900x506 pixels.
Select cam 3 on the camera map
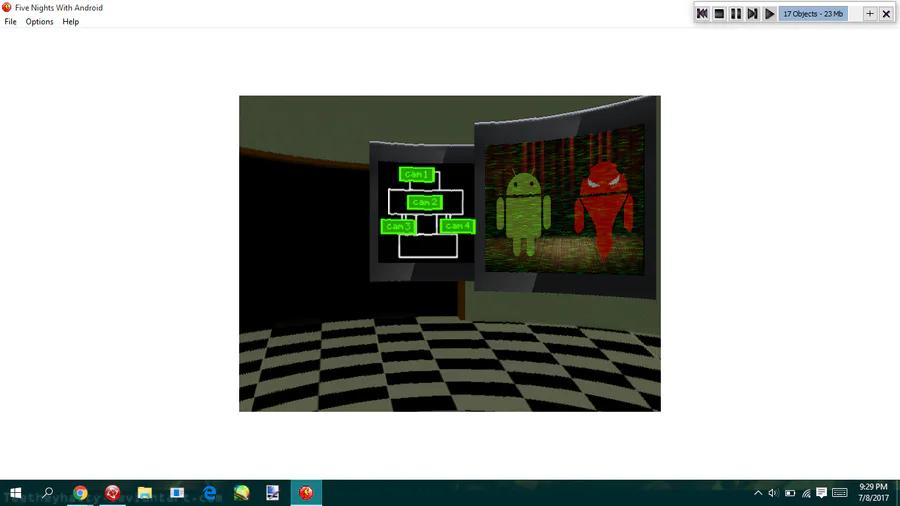[x=398, y=226]
